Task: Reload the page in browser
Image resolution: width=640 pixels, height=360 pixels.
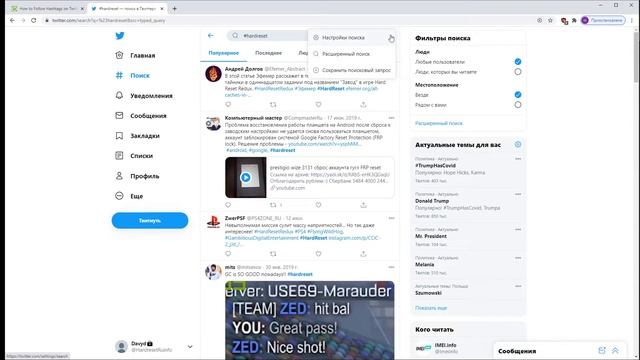Action: click(x=33, y=20)
